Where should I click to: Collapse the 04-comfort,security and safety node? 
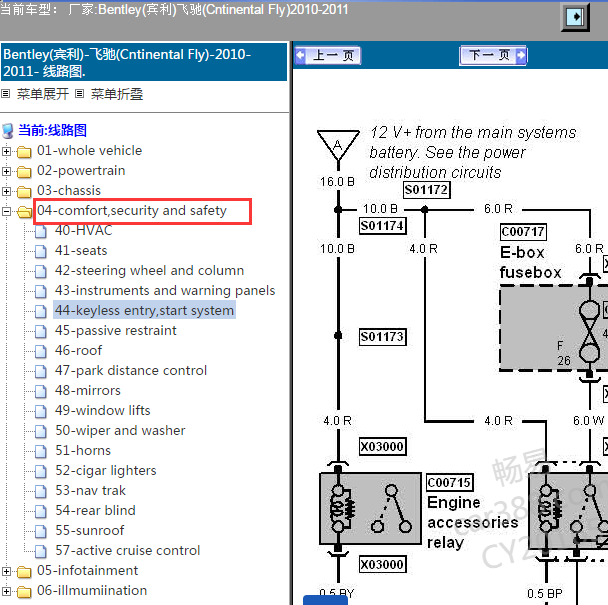[x=6, y=211]
